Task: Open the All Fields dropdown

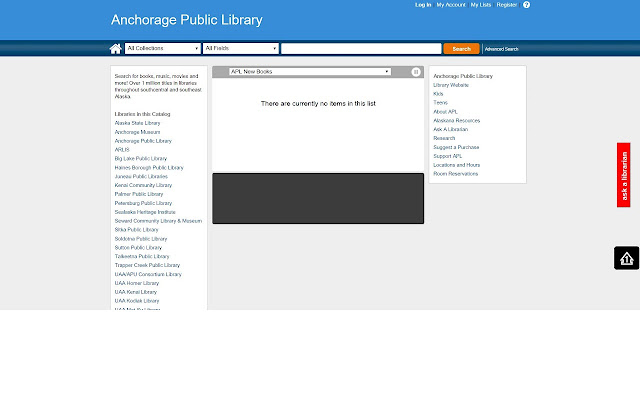Action: pyautogui.click(x=241, y=48)
